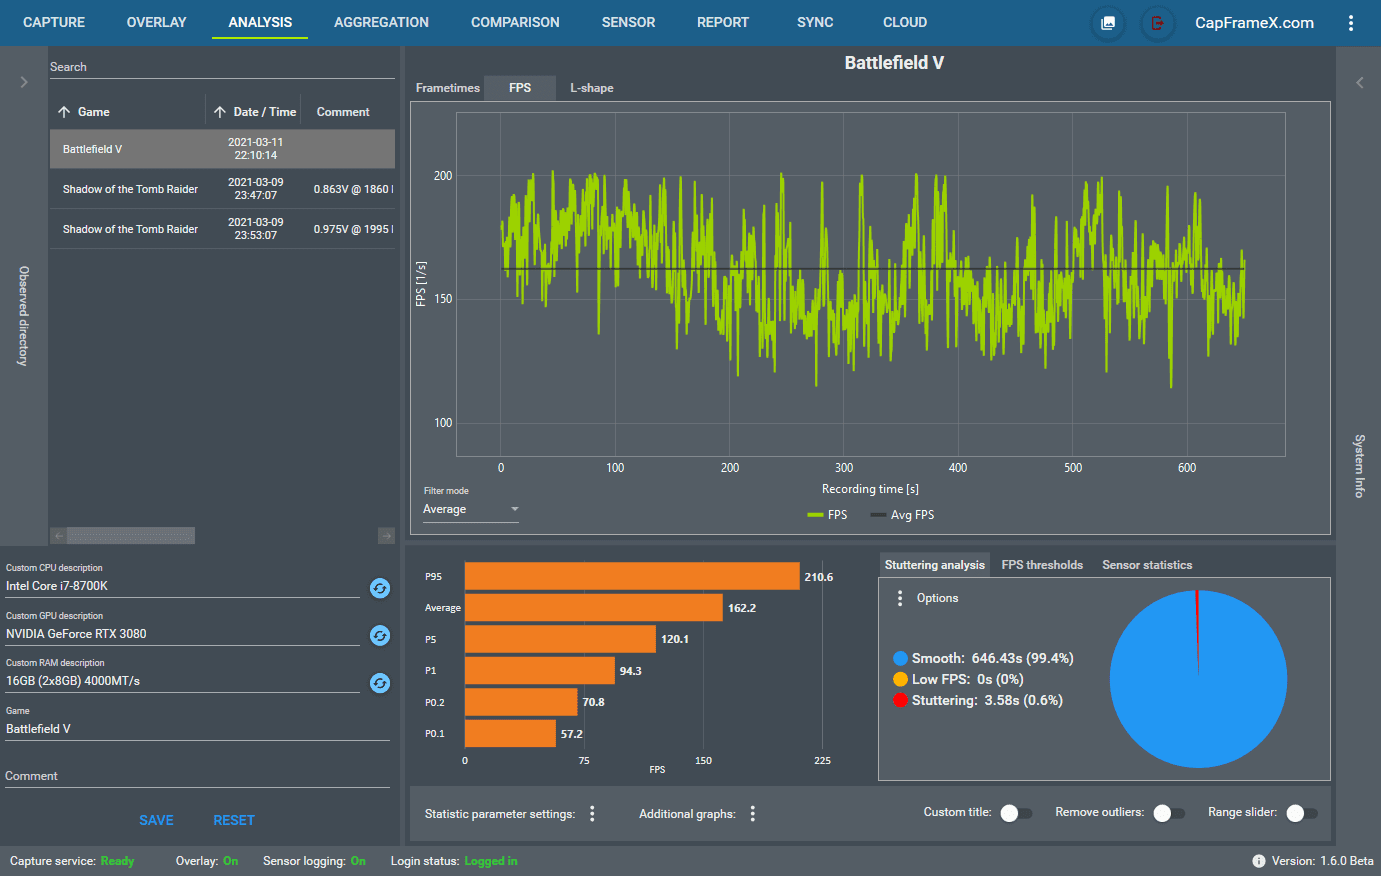
Task: Select the Stuttering analysis tab
Action: (935, 565)
